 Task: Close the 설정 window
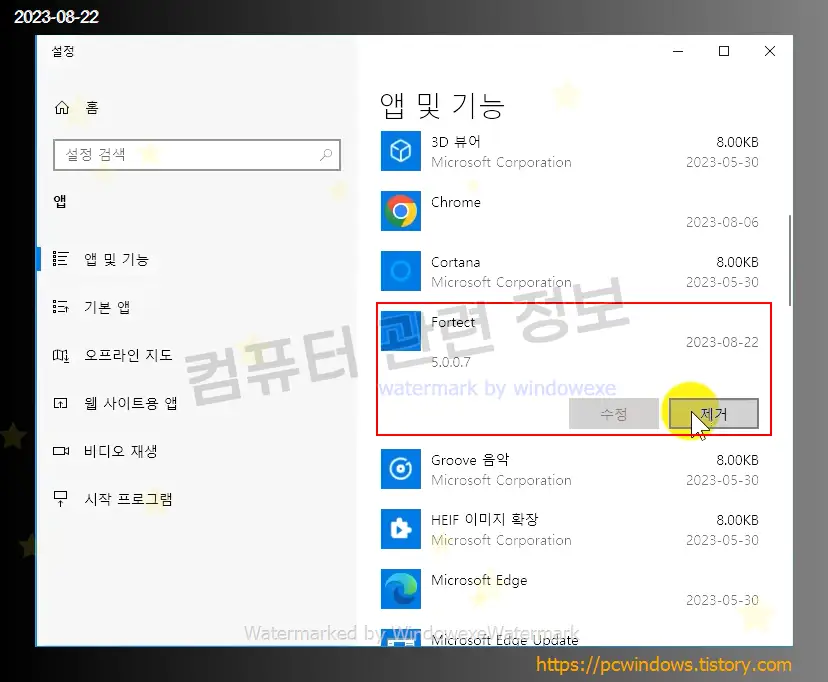[770, 51]
